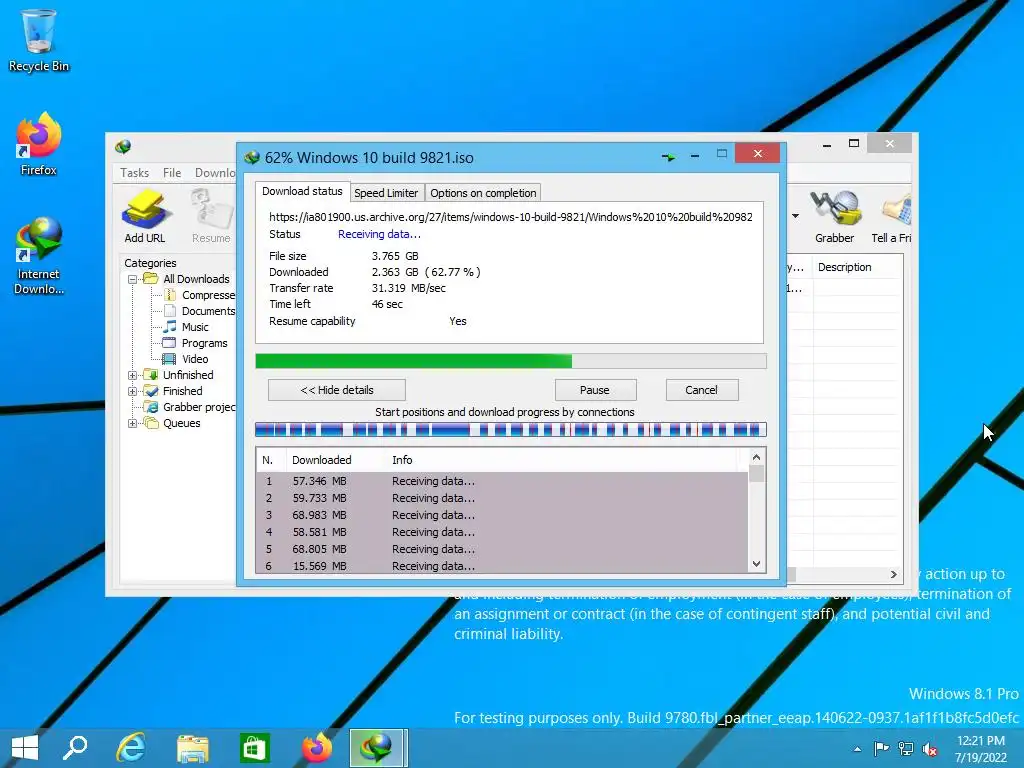Click the muted volume tray icon
Image resolution: width=1024 pixels, height=768 pixels.
pyautogui.click(x=930, y=749)
